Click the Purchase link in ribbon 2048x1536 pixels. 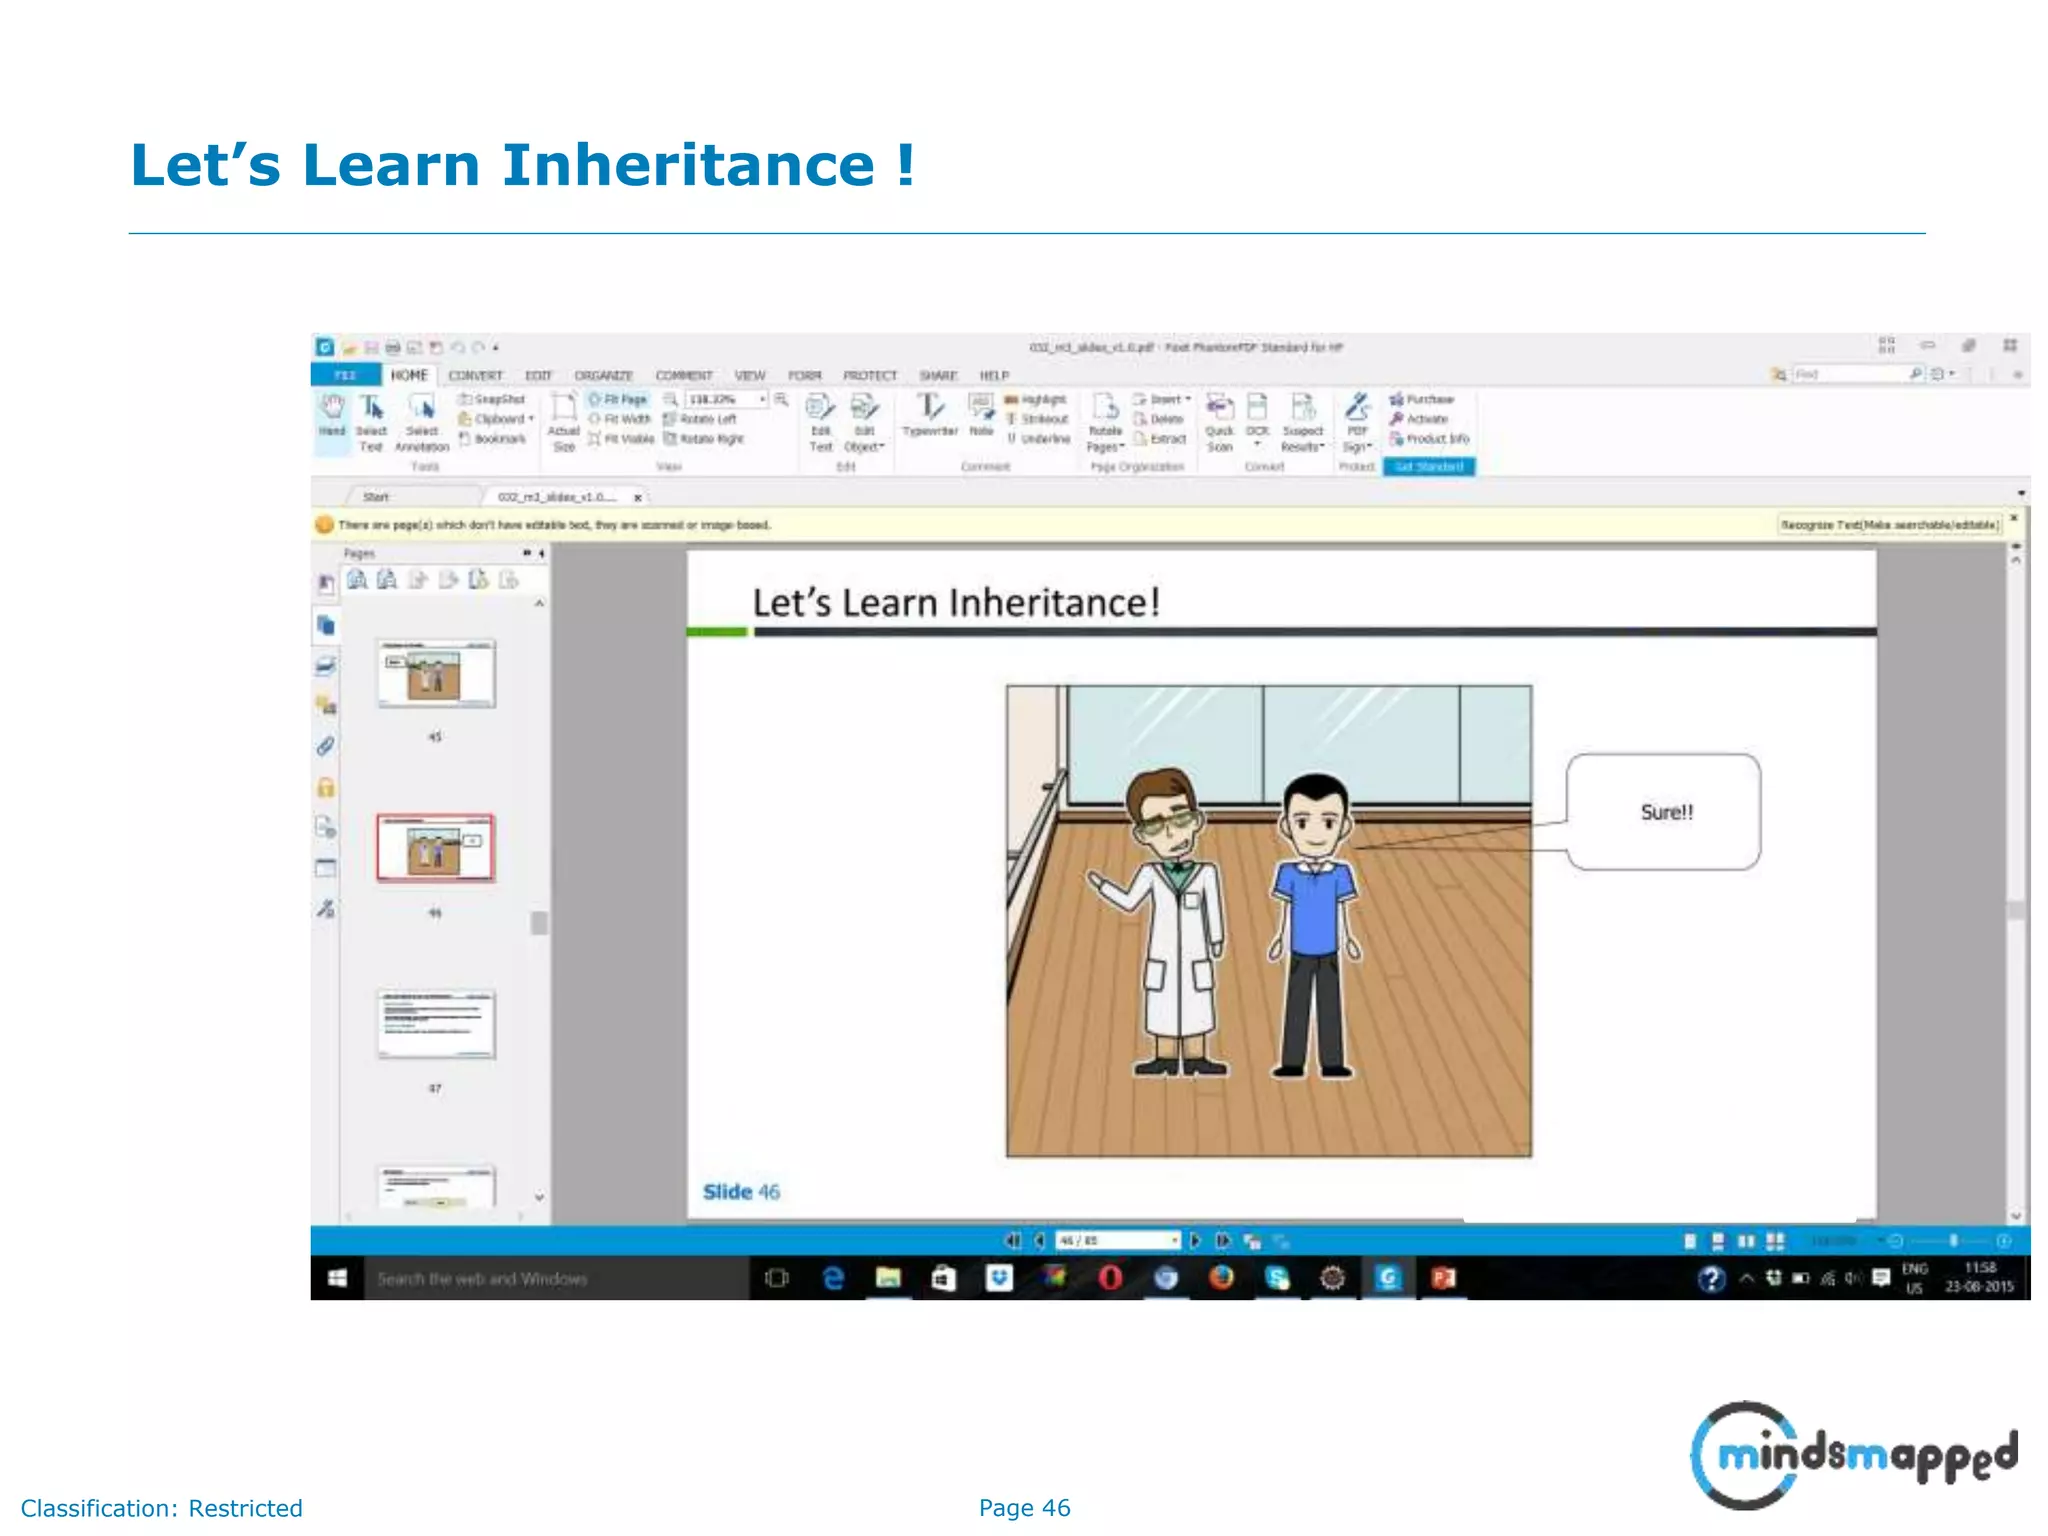click(1421, 399)
